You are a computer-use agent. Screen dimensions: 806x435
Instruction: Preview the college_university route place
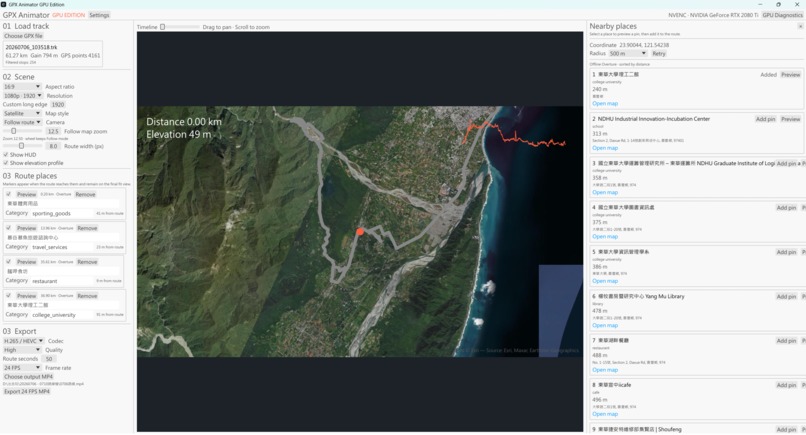point(26,296)
